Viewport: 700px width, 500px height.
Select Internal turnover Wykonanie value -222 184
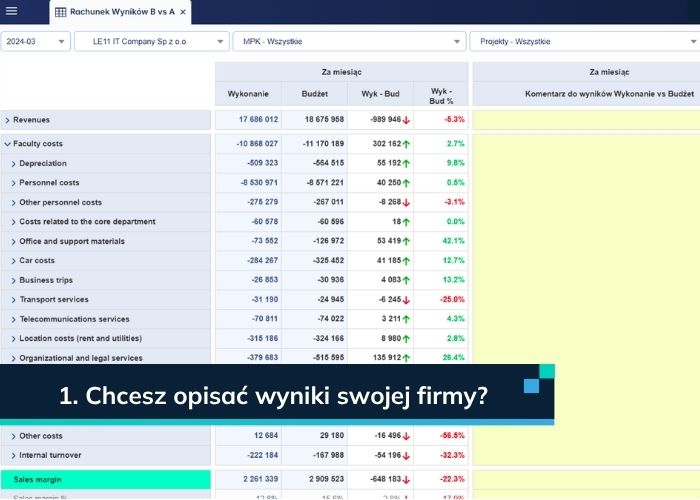262,455
